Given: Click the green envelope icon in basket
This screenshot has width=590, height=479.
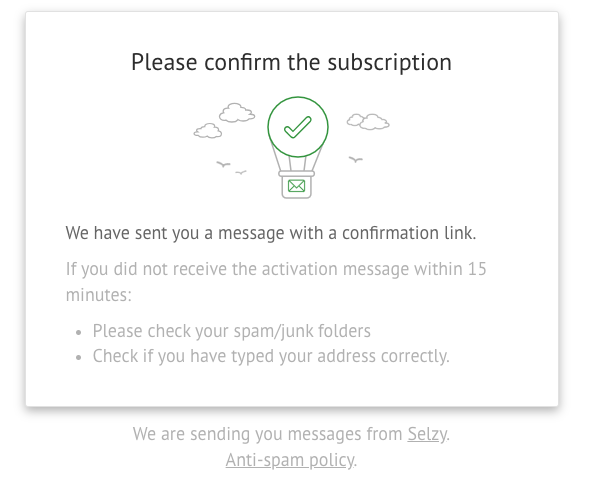Looking at the screenshot, I should [x=296, y=186].
